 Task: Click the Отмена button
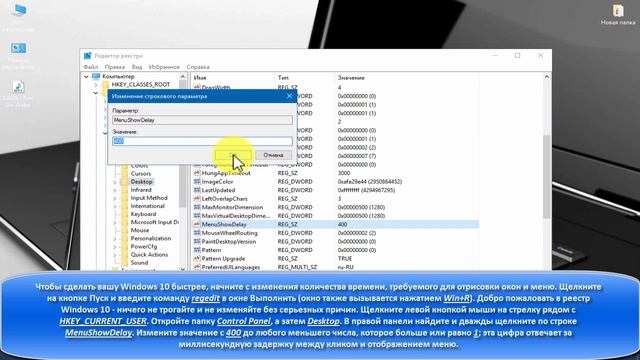[x=273, y=155]
